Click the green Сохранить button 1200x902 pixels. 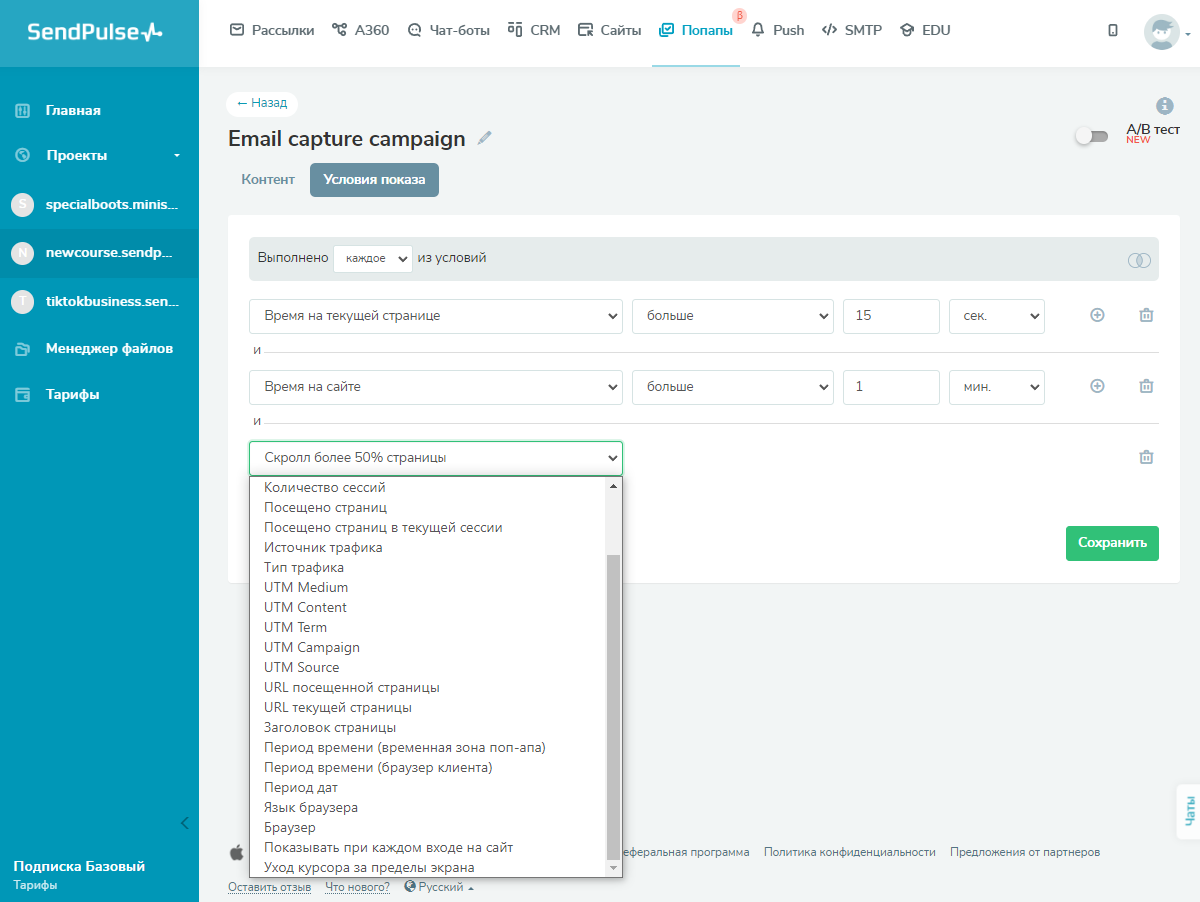point(1112,543)
